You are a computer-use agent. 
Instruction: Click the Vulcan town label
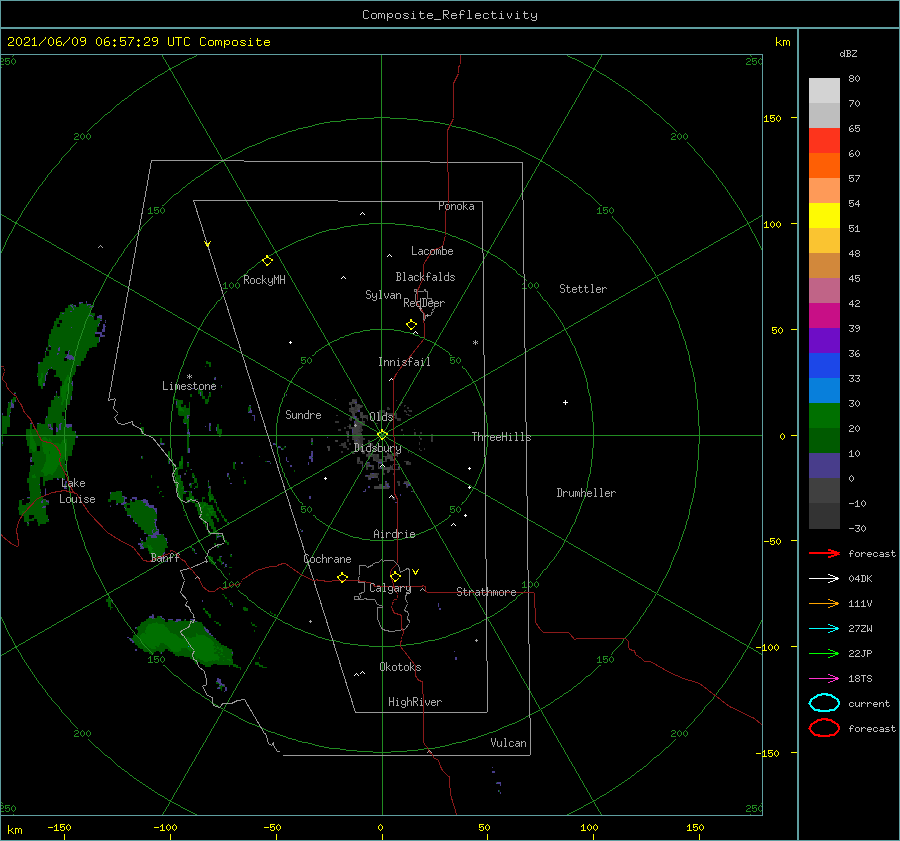coord(509,743)
